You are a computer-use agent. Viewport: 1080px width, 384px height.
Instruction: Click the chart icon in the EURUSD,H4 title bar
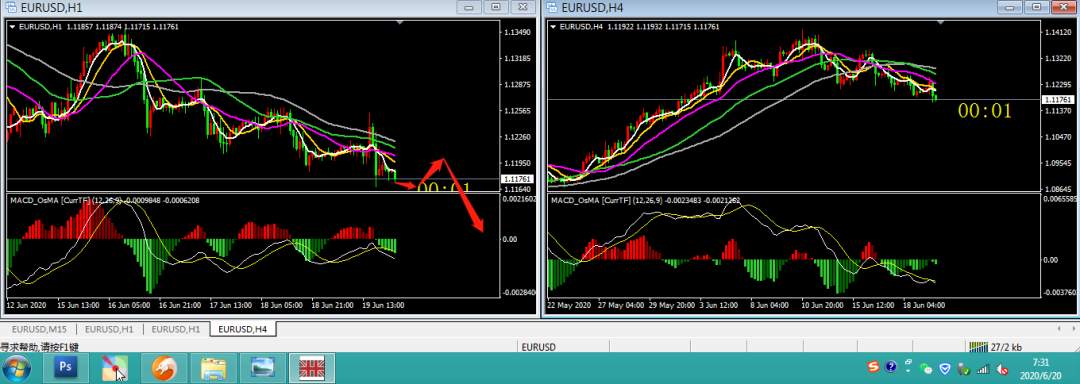pos(552,8)
